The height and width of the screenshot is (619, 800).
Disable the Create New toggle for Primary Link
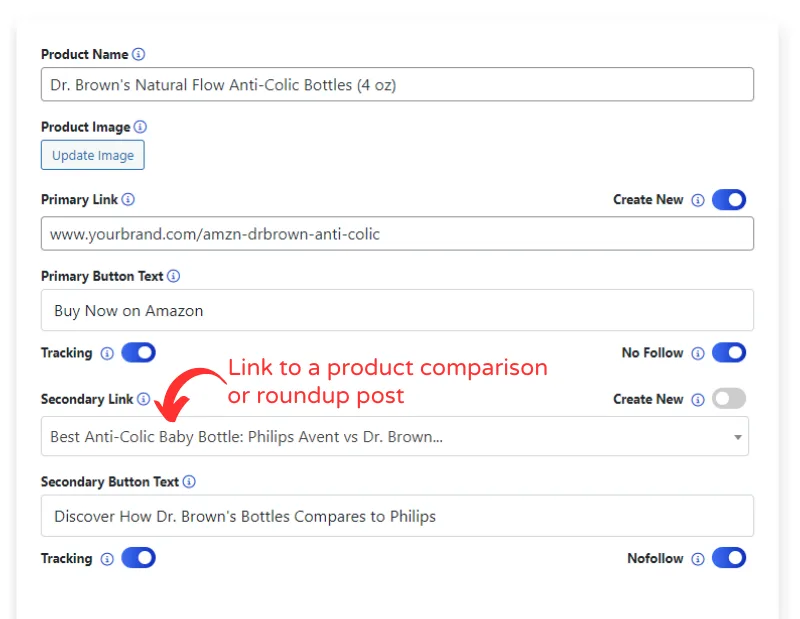click(728, 200)
